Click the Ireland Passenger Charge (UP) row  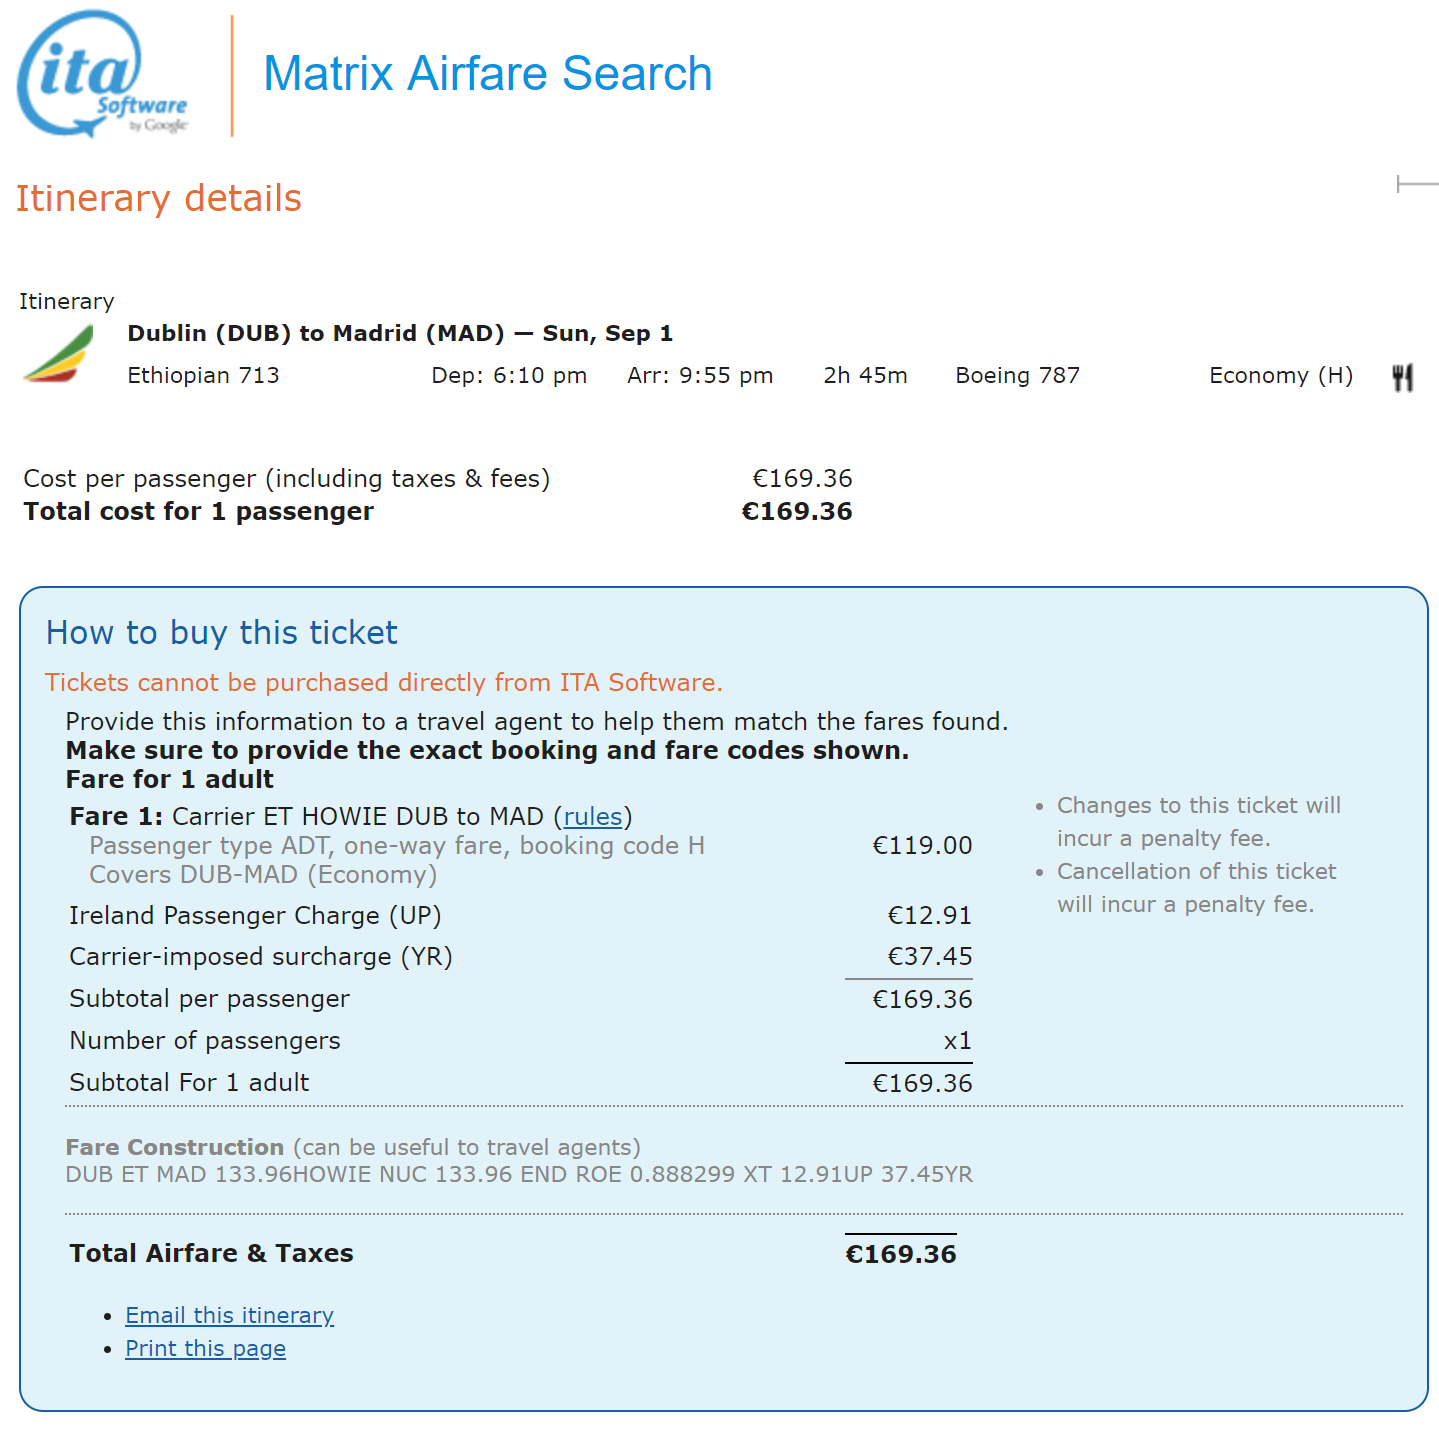click(520, 916)
